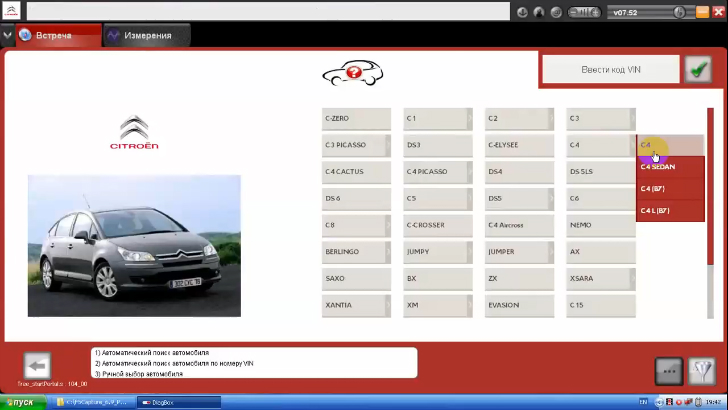Click the round icon beside v07.52

click(679, 13)
